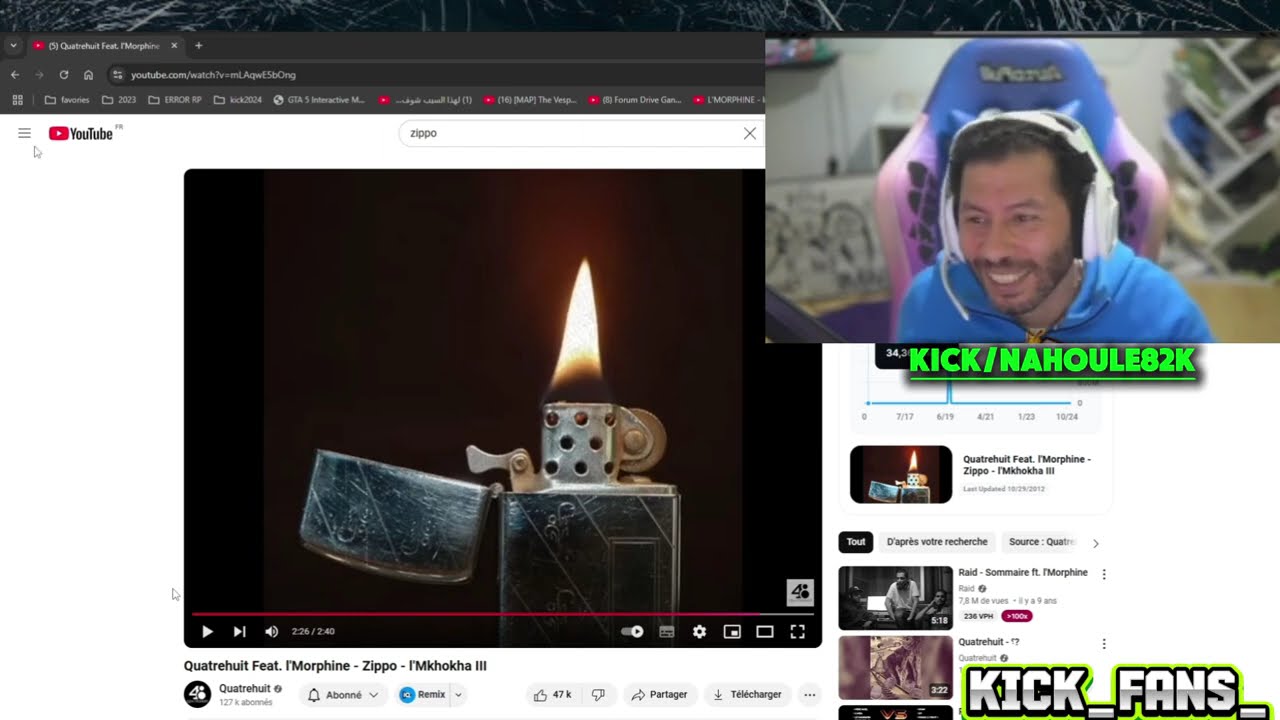Viewport: 1280px width, 720px height.
Task: Open the L'MORPHINE bookmark
Action: pyautogui.click(x=728, y=100)
